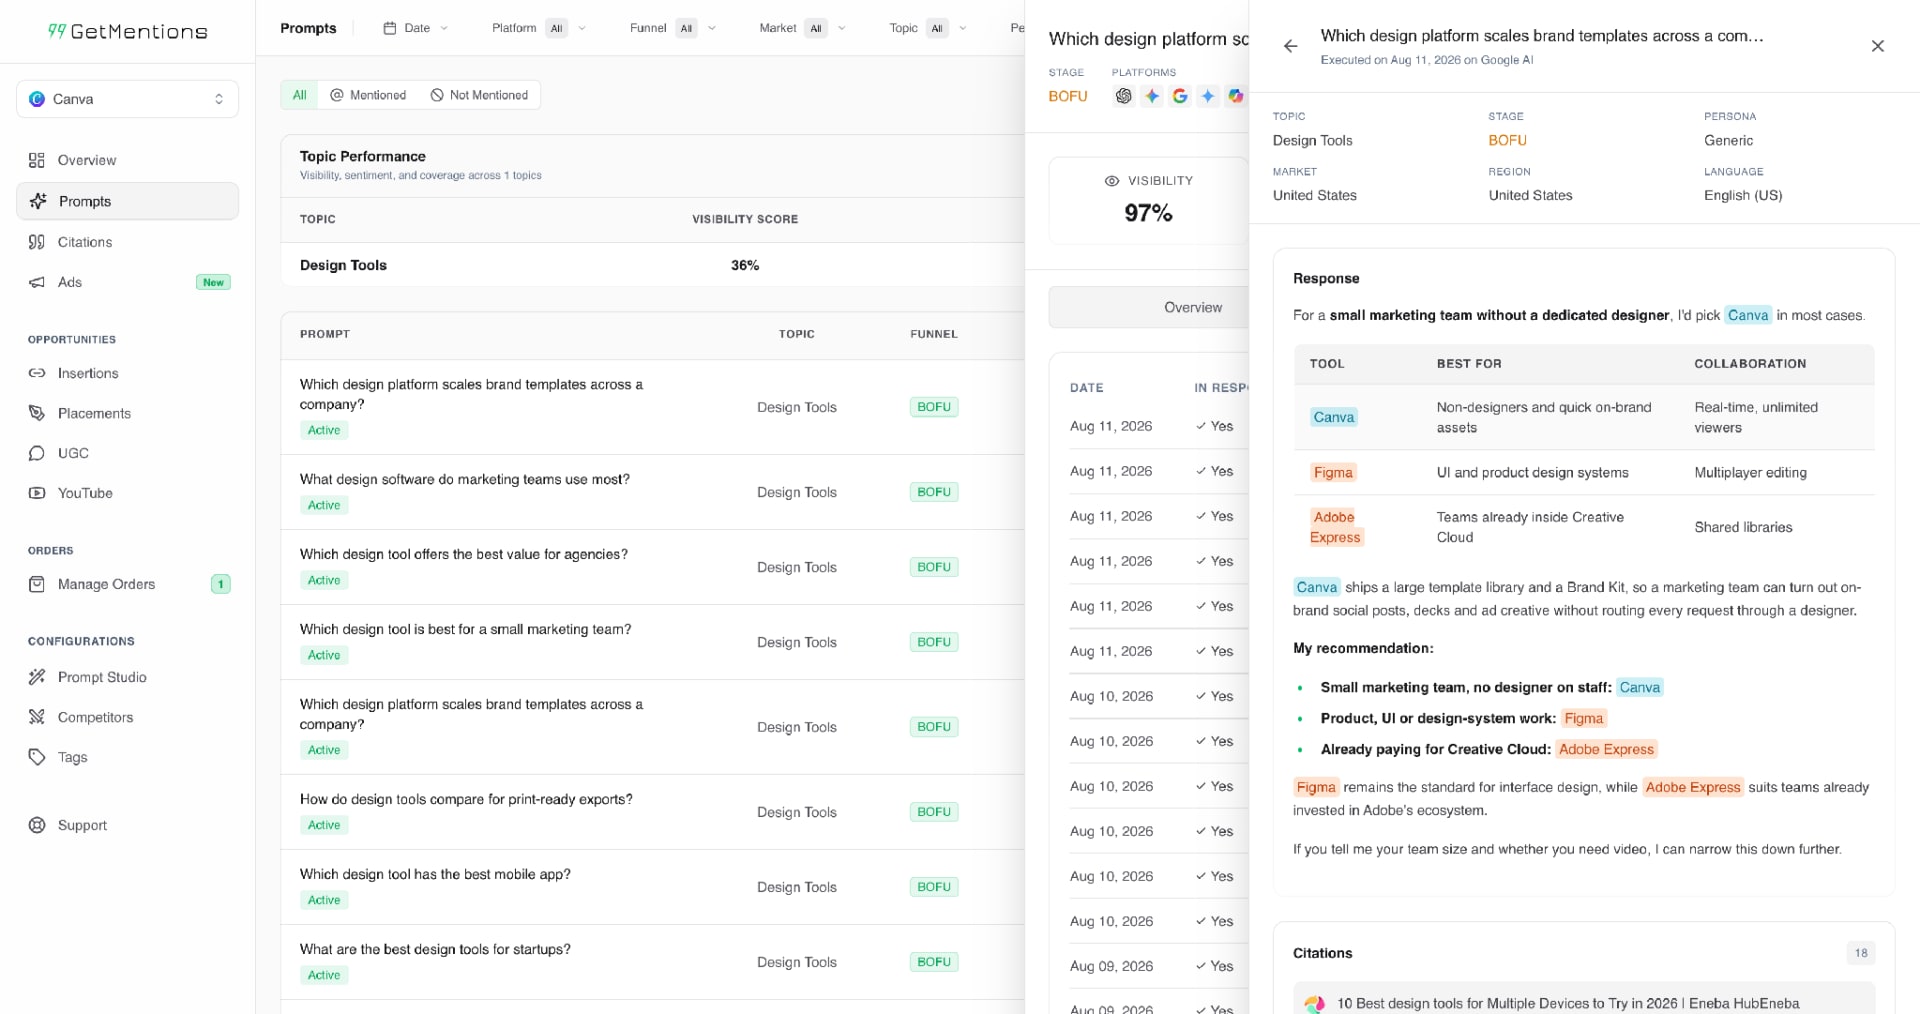Viewport: 1920px width, 1014px height.
Task: Click the citations count badge 18
Action: tap(1860, 953)
